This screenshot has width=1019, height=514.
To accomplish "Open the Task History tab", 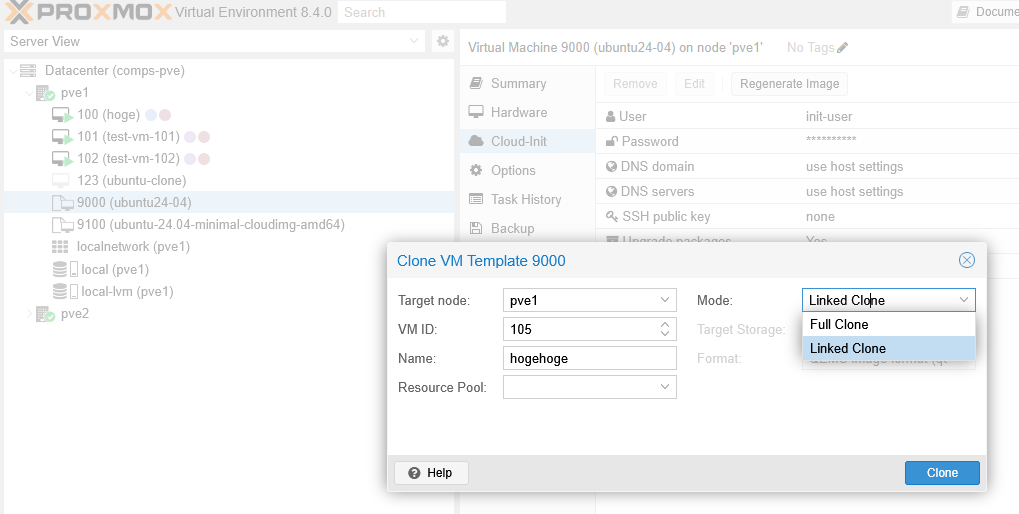I will pos(528,199).
